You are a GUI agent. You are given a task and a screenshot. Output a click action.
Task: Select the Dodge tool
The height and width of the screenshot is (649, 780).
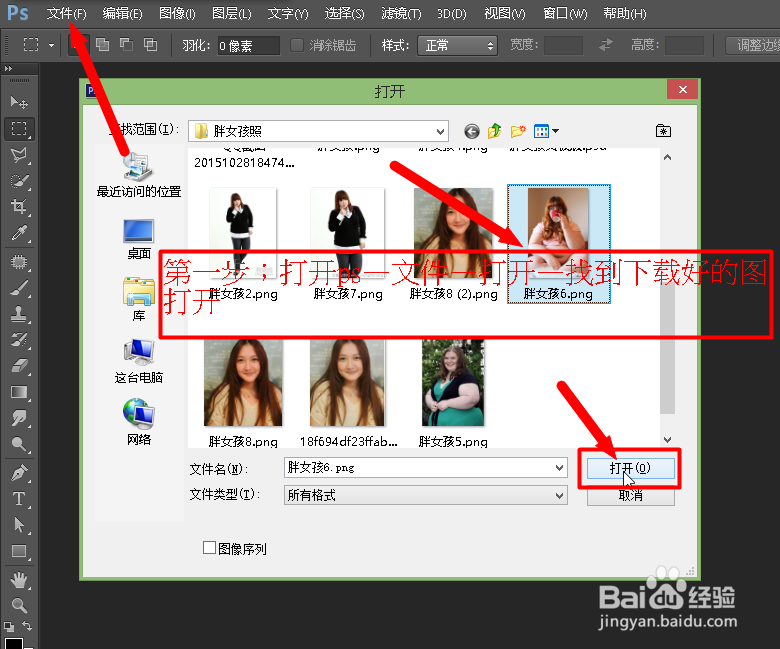19,444
